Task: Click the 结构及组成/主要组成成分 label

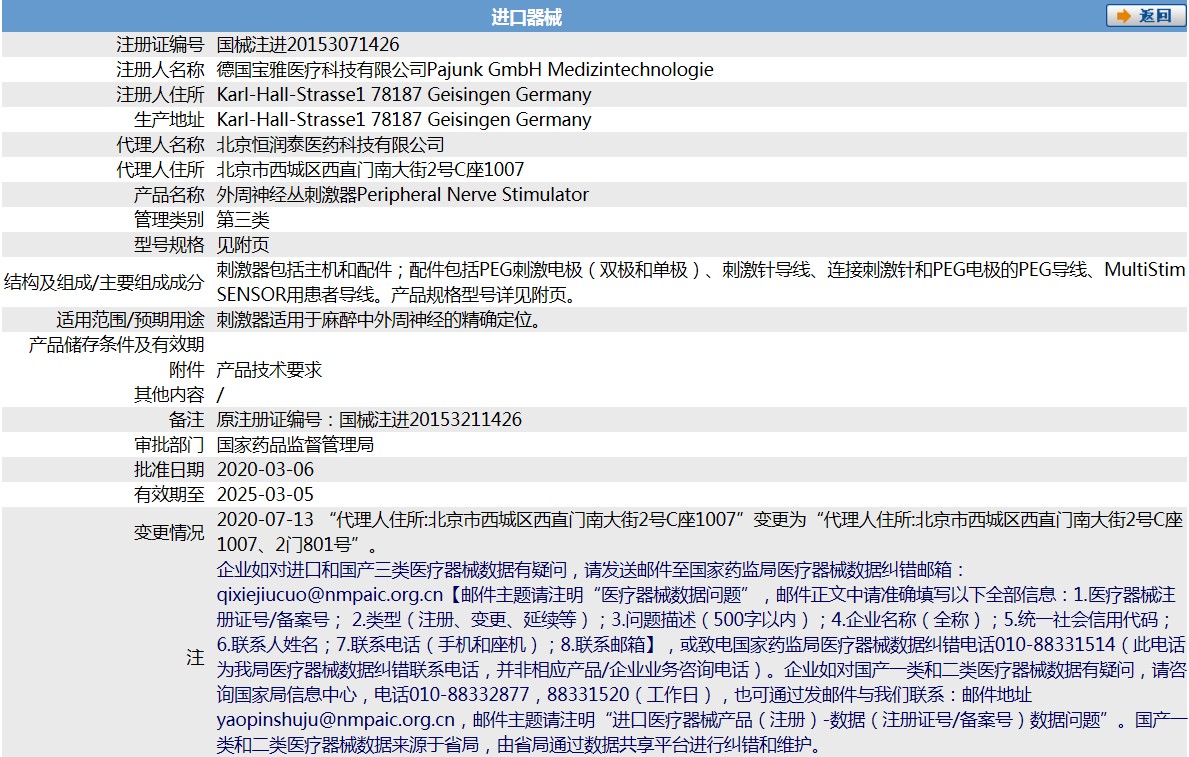Action: point(104,282)
